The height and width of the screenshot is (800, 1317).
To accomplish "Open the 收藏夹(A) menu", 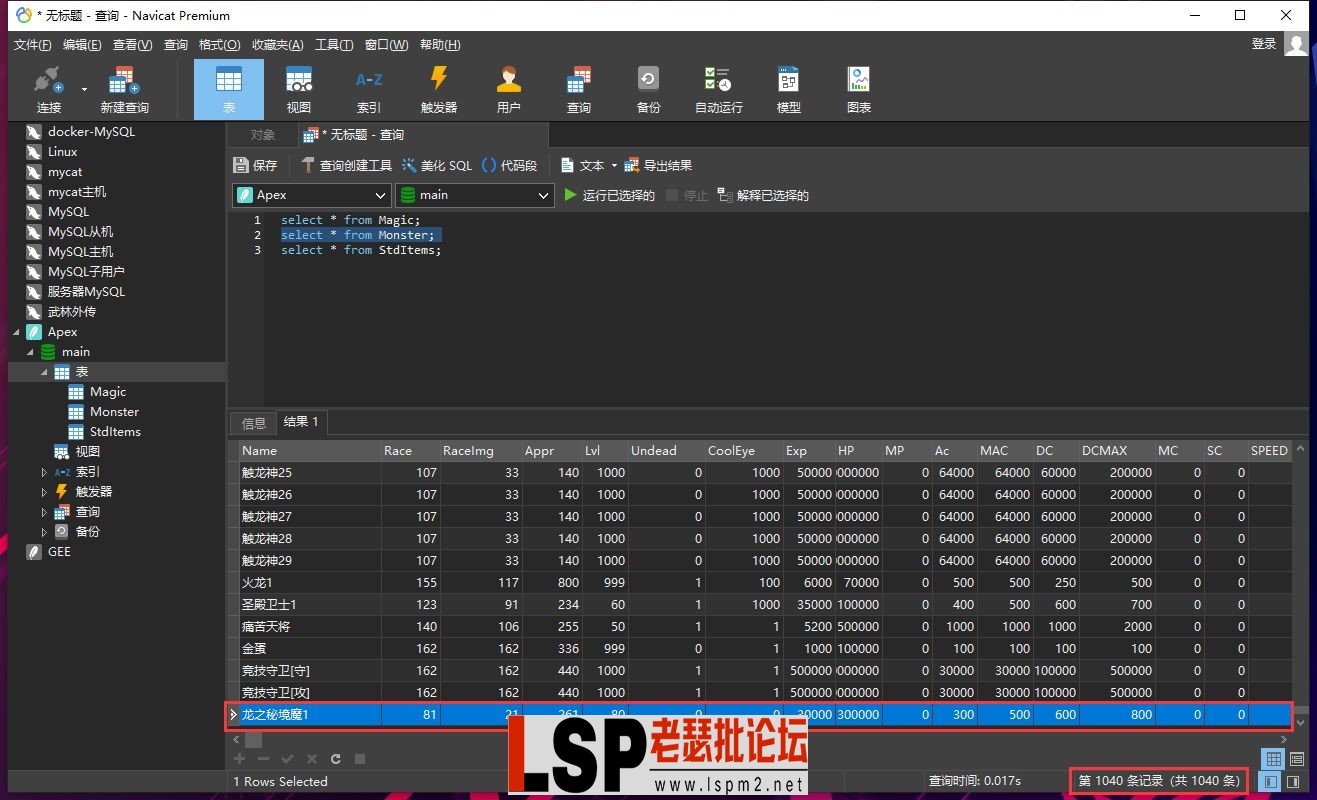I will [x=276, y=45].
